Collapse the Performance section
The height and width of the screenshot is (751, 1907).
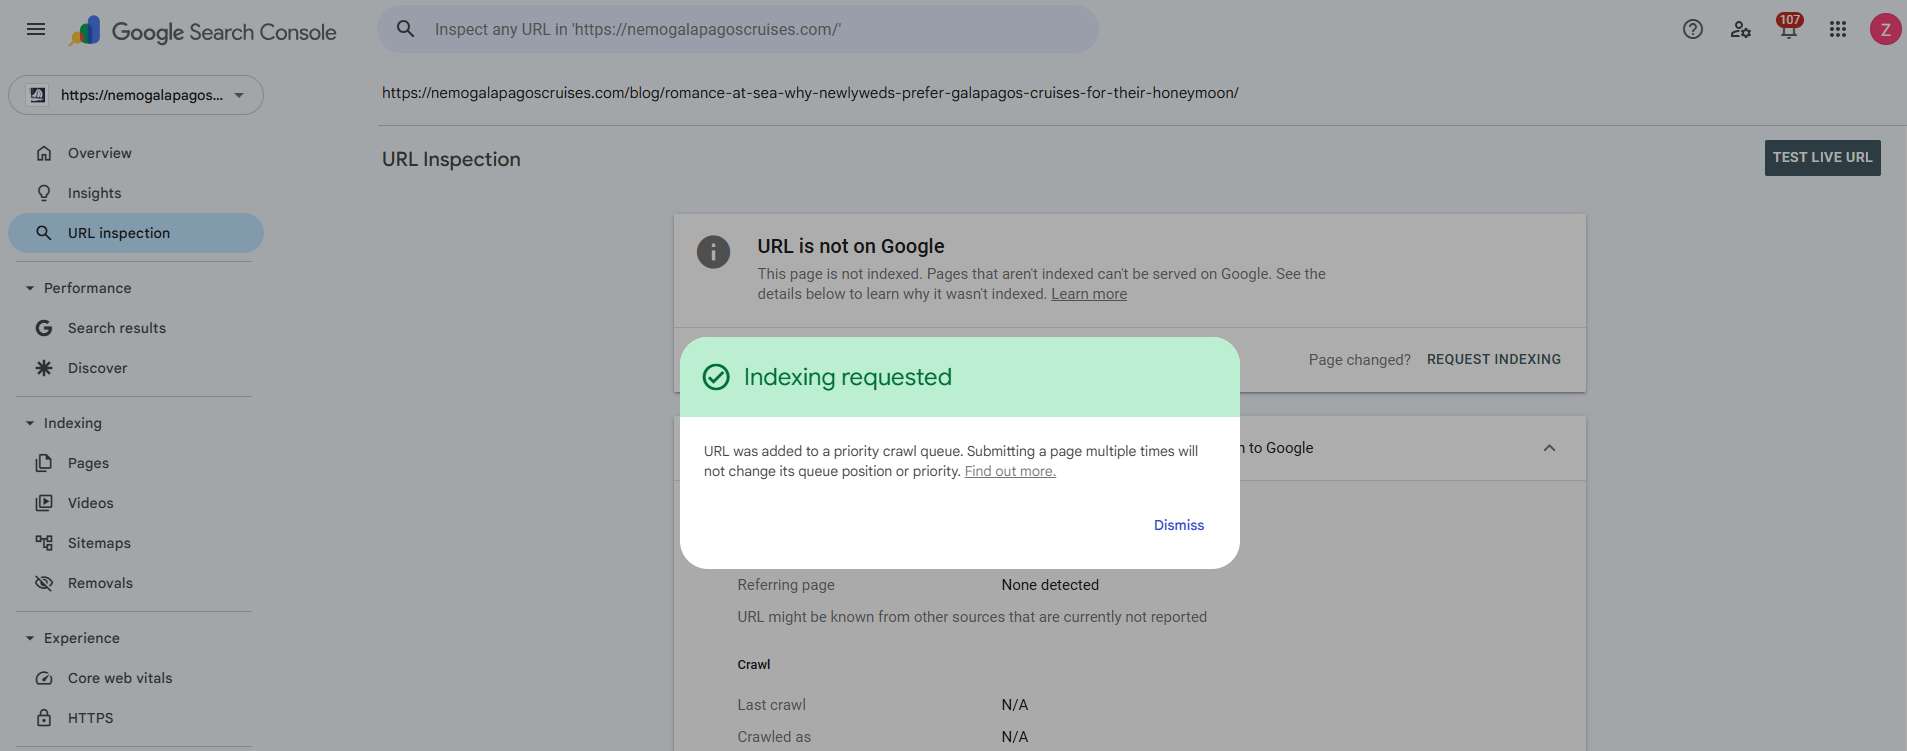[x=30, y=288]
